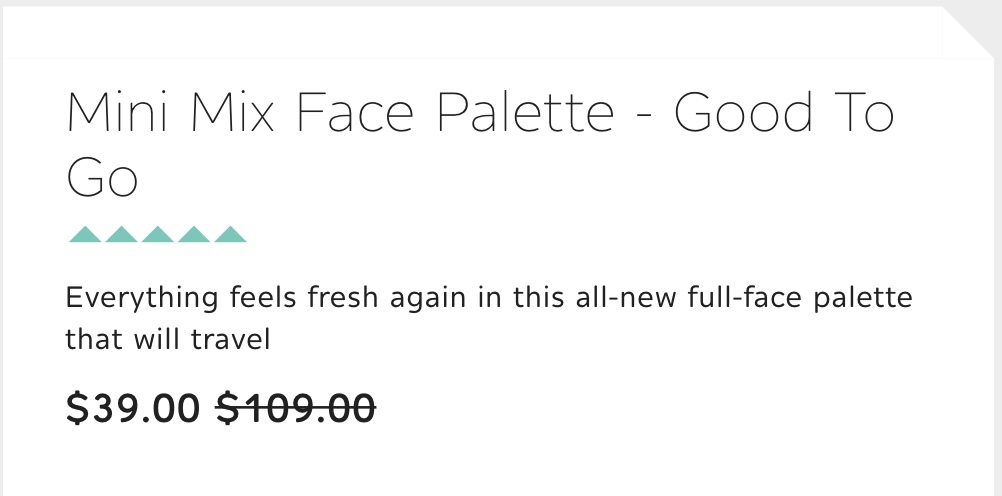
Task: Click the crossed-out $109.00 original price
Action: pyautogui.click(x=296, y=408)
